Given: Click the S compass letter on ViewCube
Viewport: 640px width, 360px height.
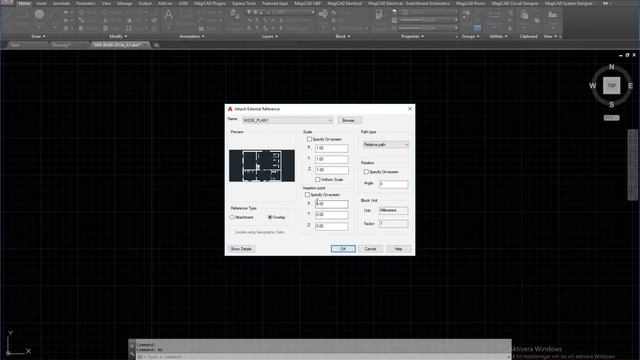Looking at the screenshot, I should click(x=611, y=105).
